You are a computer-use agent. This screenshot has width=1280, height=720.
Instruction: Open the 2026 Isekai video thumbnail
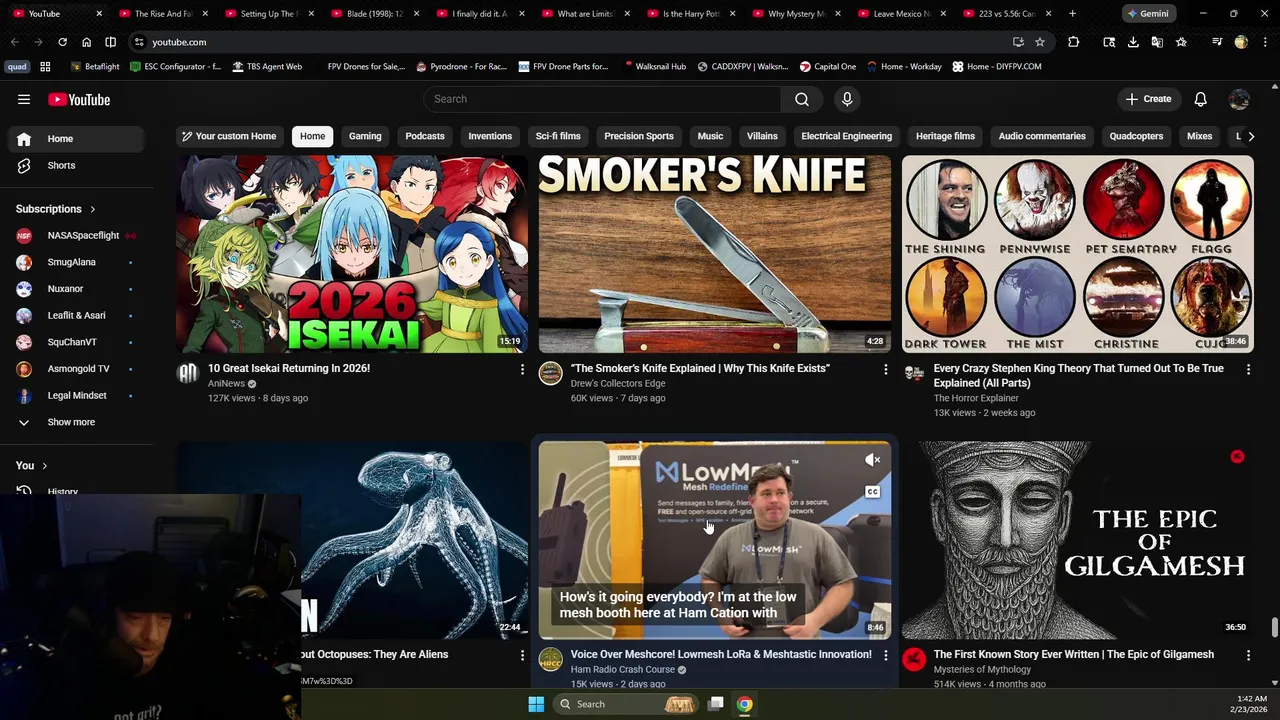point(352,254)
